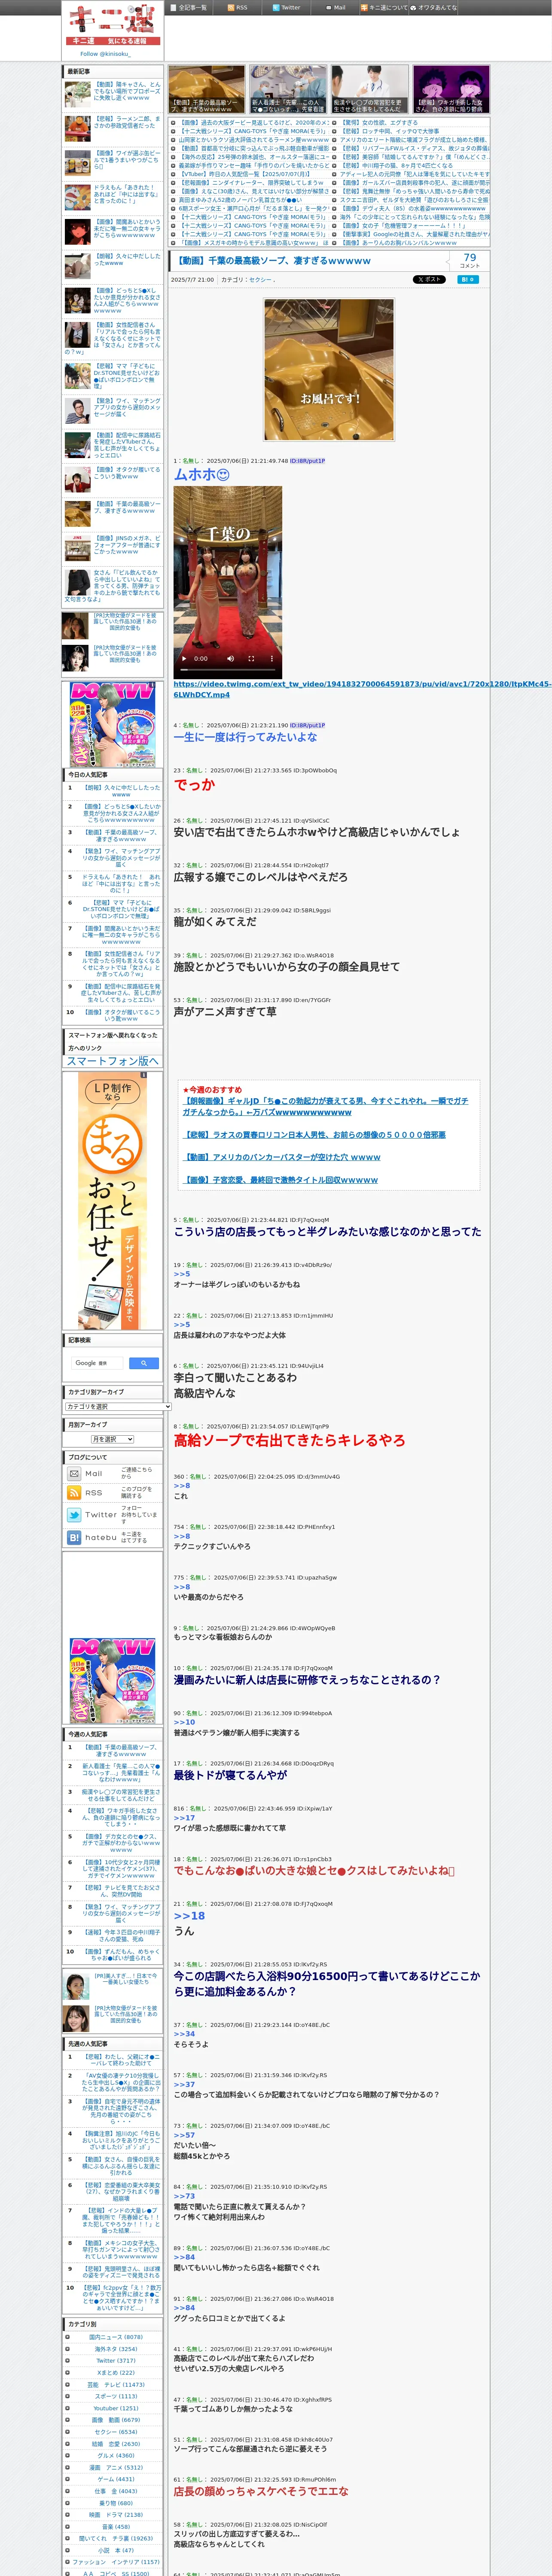Click the blue B! hatena bookmark counter

(x=468, y=280)
